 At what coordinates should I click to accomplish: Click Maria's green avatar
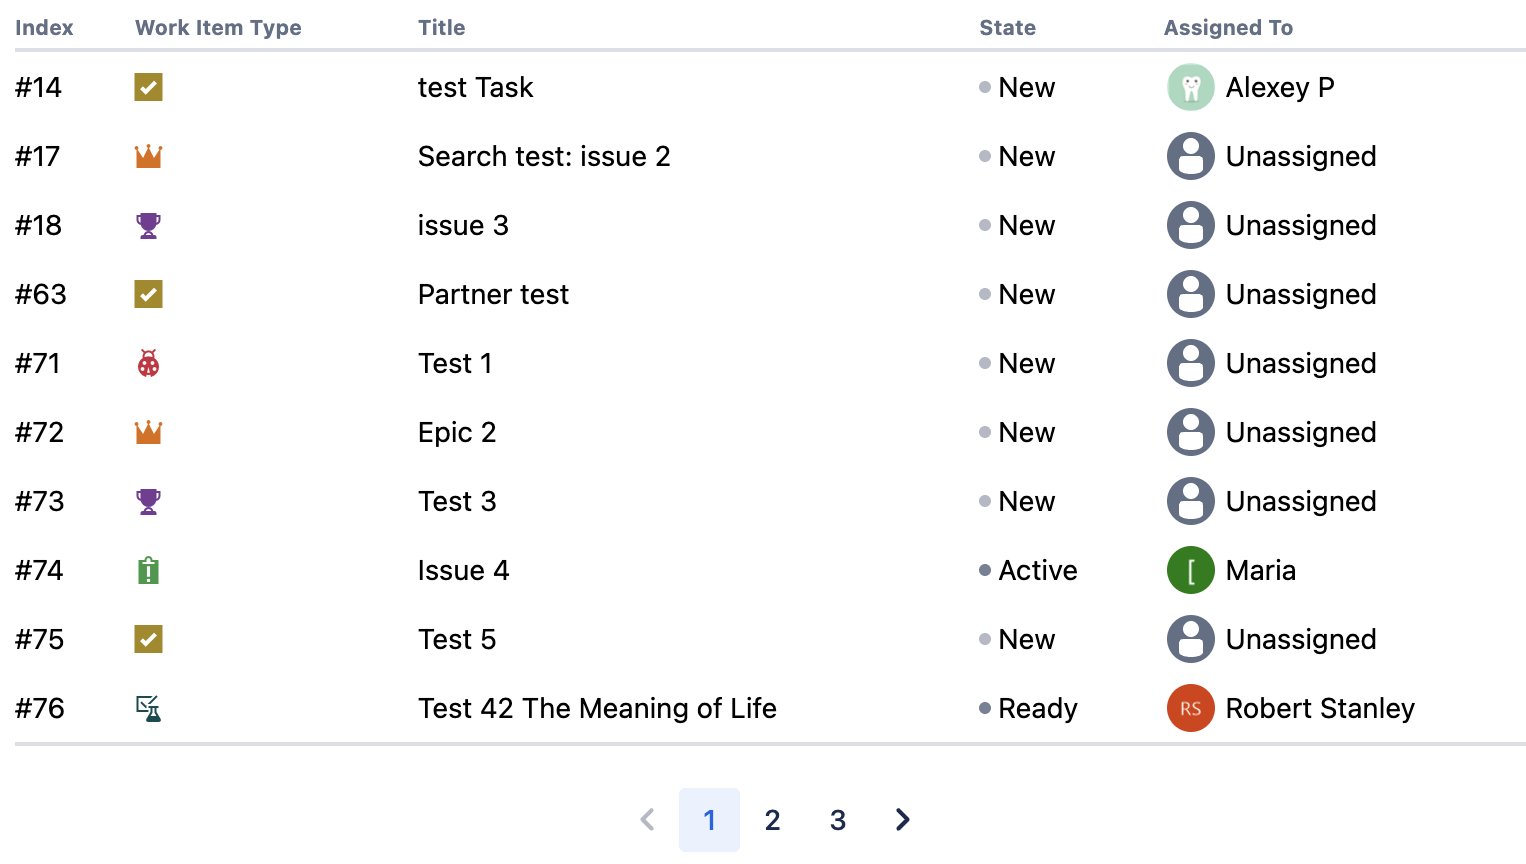click(1190, 571)
